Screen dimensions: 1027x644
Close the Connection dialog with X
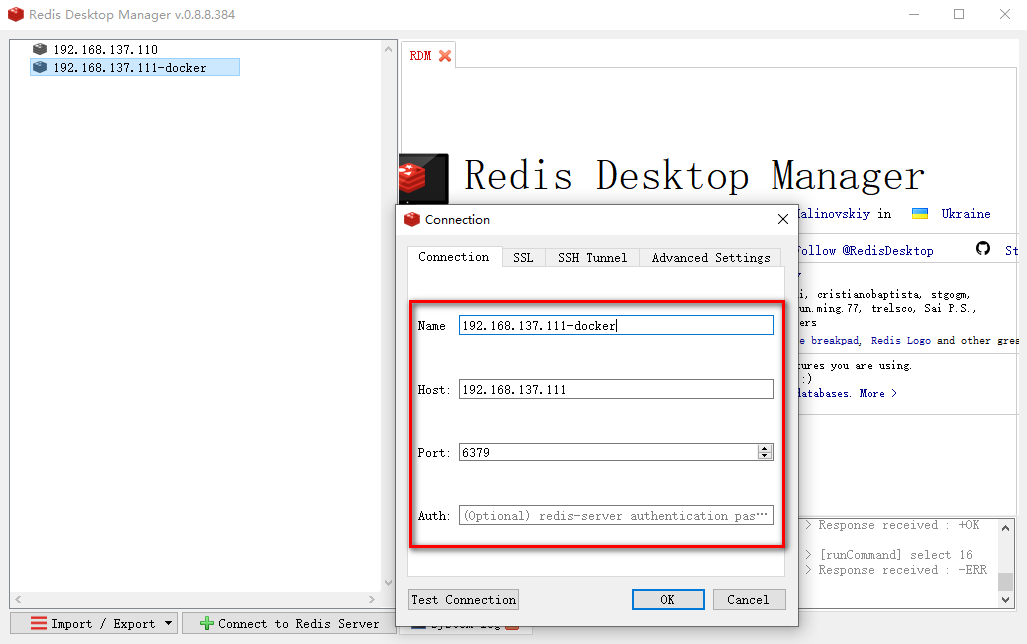tap(783, 219)
